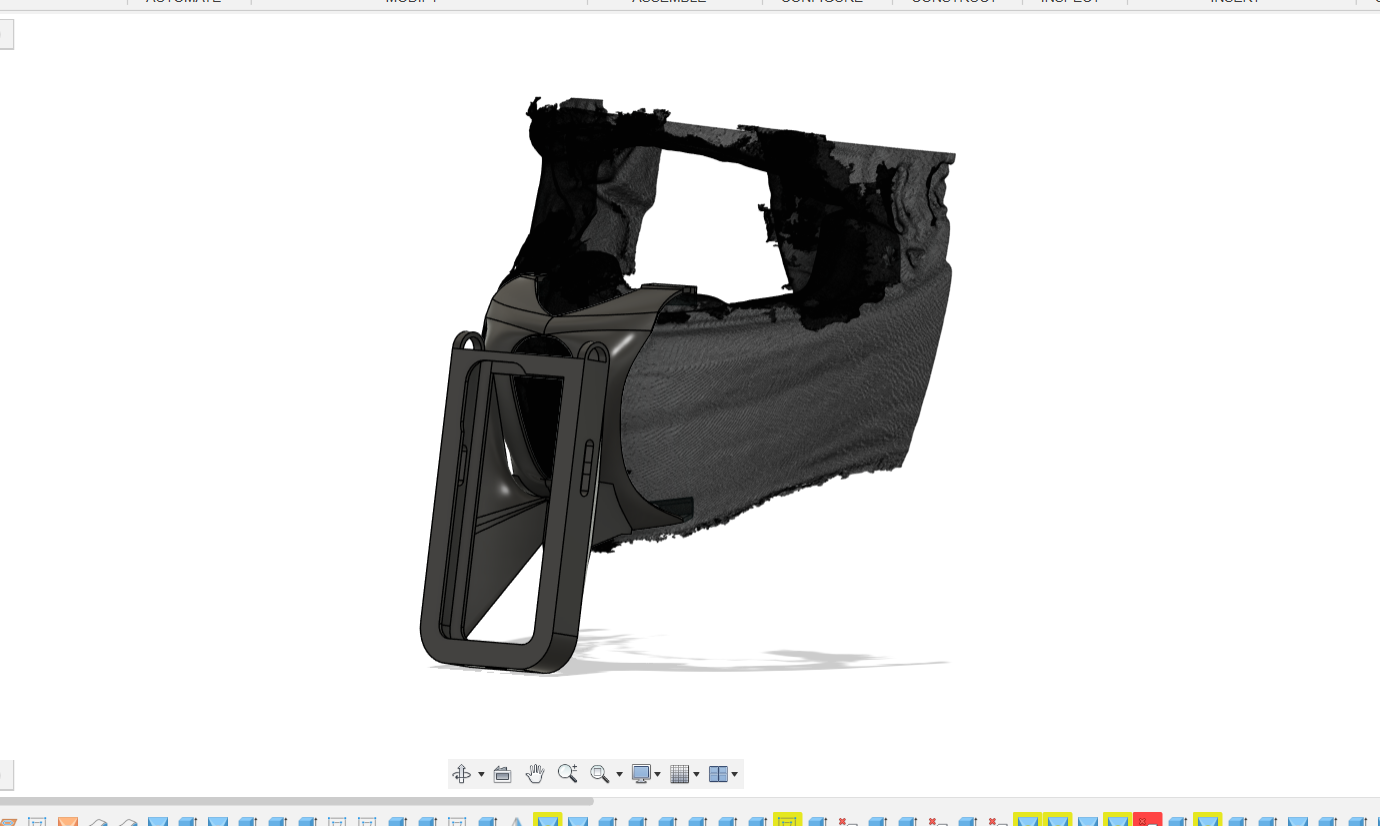Select the Zoom magnifier tool
1380x826 pixels.
click(568, 773)
